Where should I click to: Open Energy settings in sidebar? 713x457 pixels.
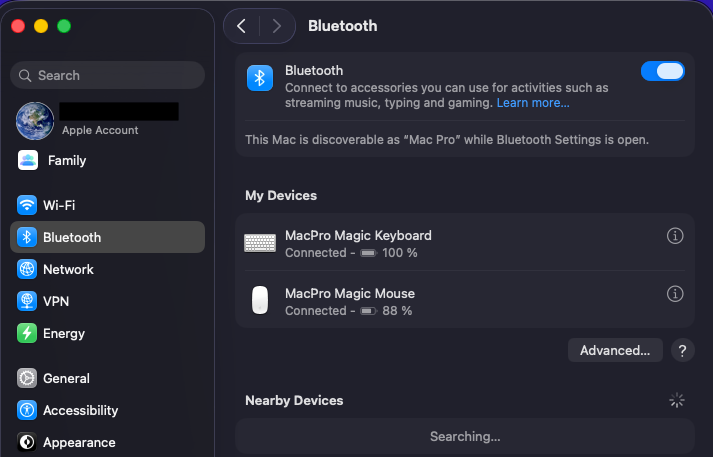[107, 333]
